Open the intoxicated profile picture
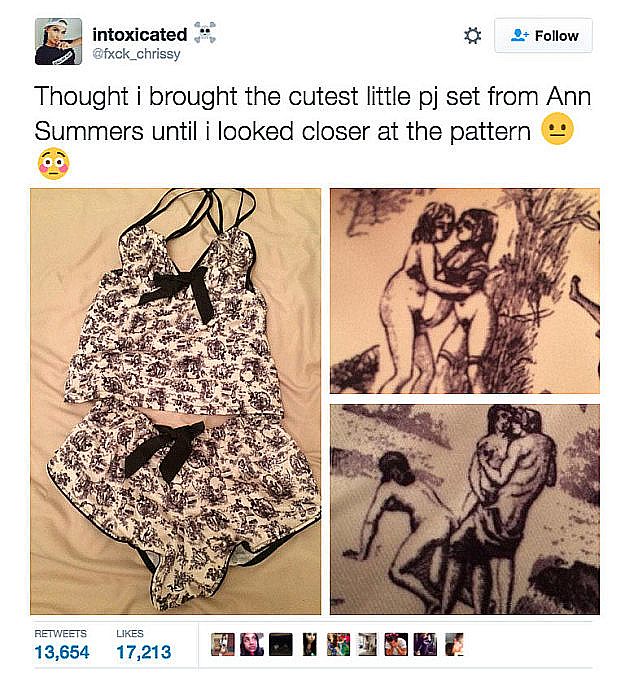This screenshot has width=624, height=677. (58, 43)
